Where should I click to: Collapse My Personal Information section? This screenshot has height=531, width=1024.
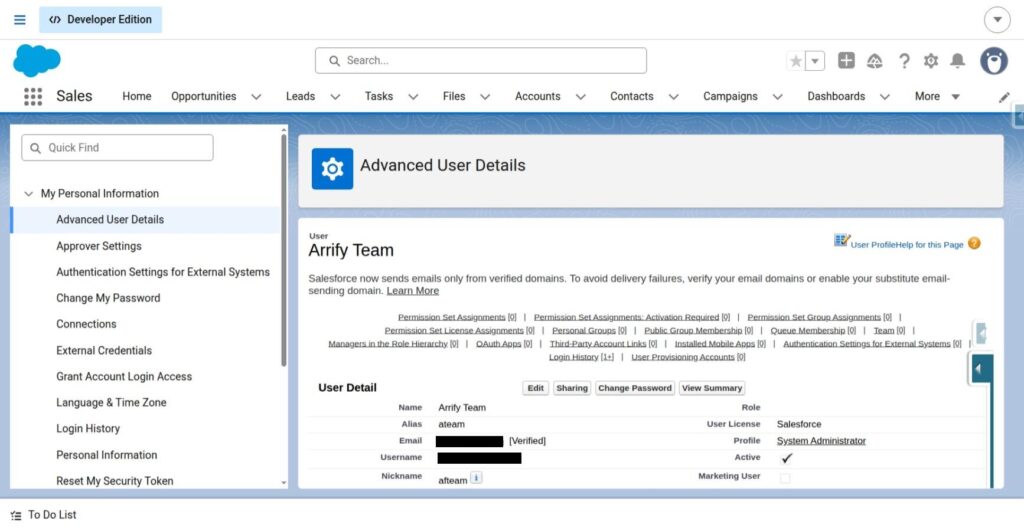point(29,194)
